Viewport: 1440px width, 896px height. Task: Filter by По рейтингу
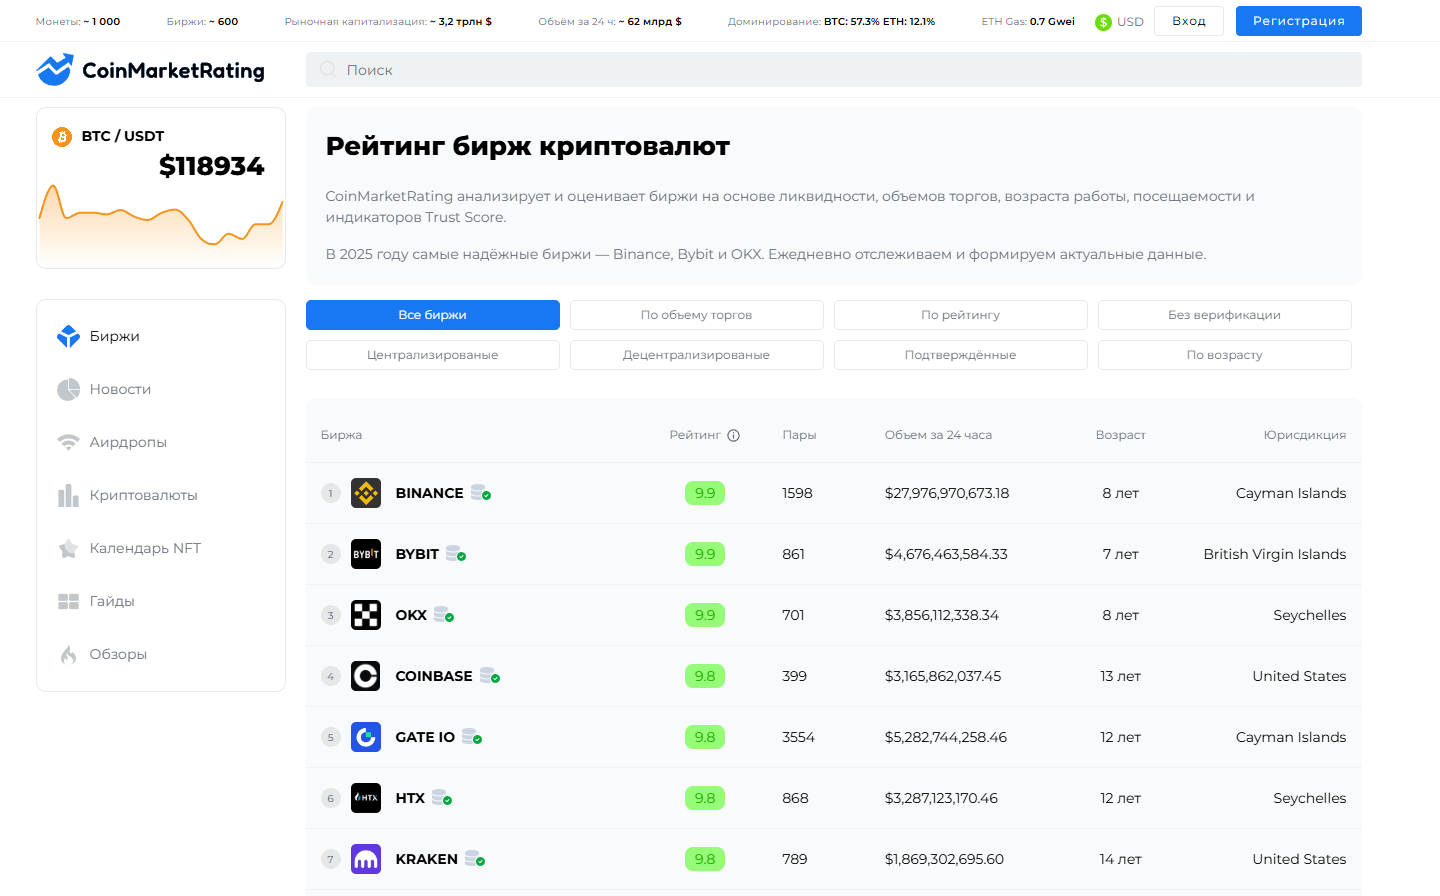coord(961,315)
